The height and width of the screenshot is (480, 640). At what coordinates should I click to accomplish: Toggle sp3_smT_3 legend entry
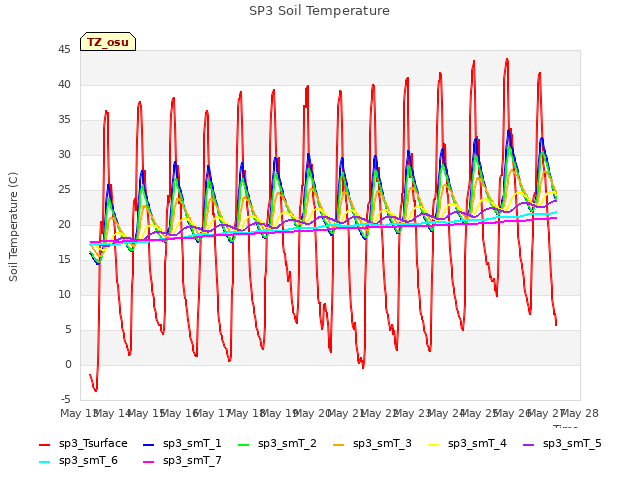coord(372,444)
